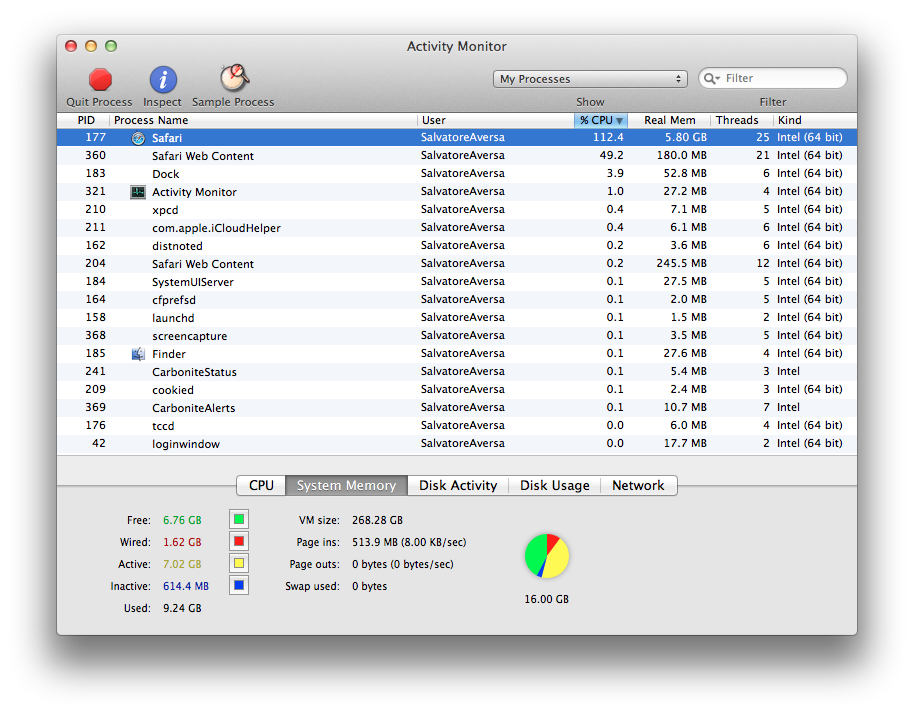Select the launchd process row
Screen dimensions: 914x714
click(457, 318)
